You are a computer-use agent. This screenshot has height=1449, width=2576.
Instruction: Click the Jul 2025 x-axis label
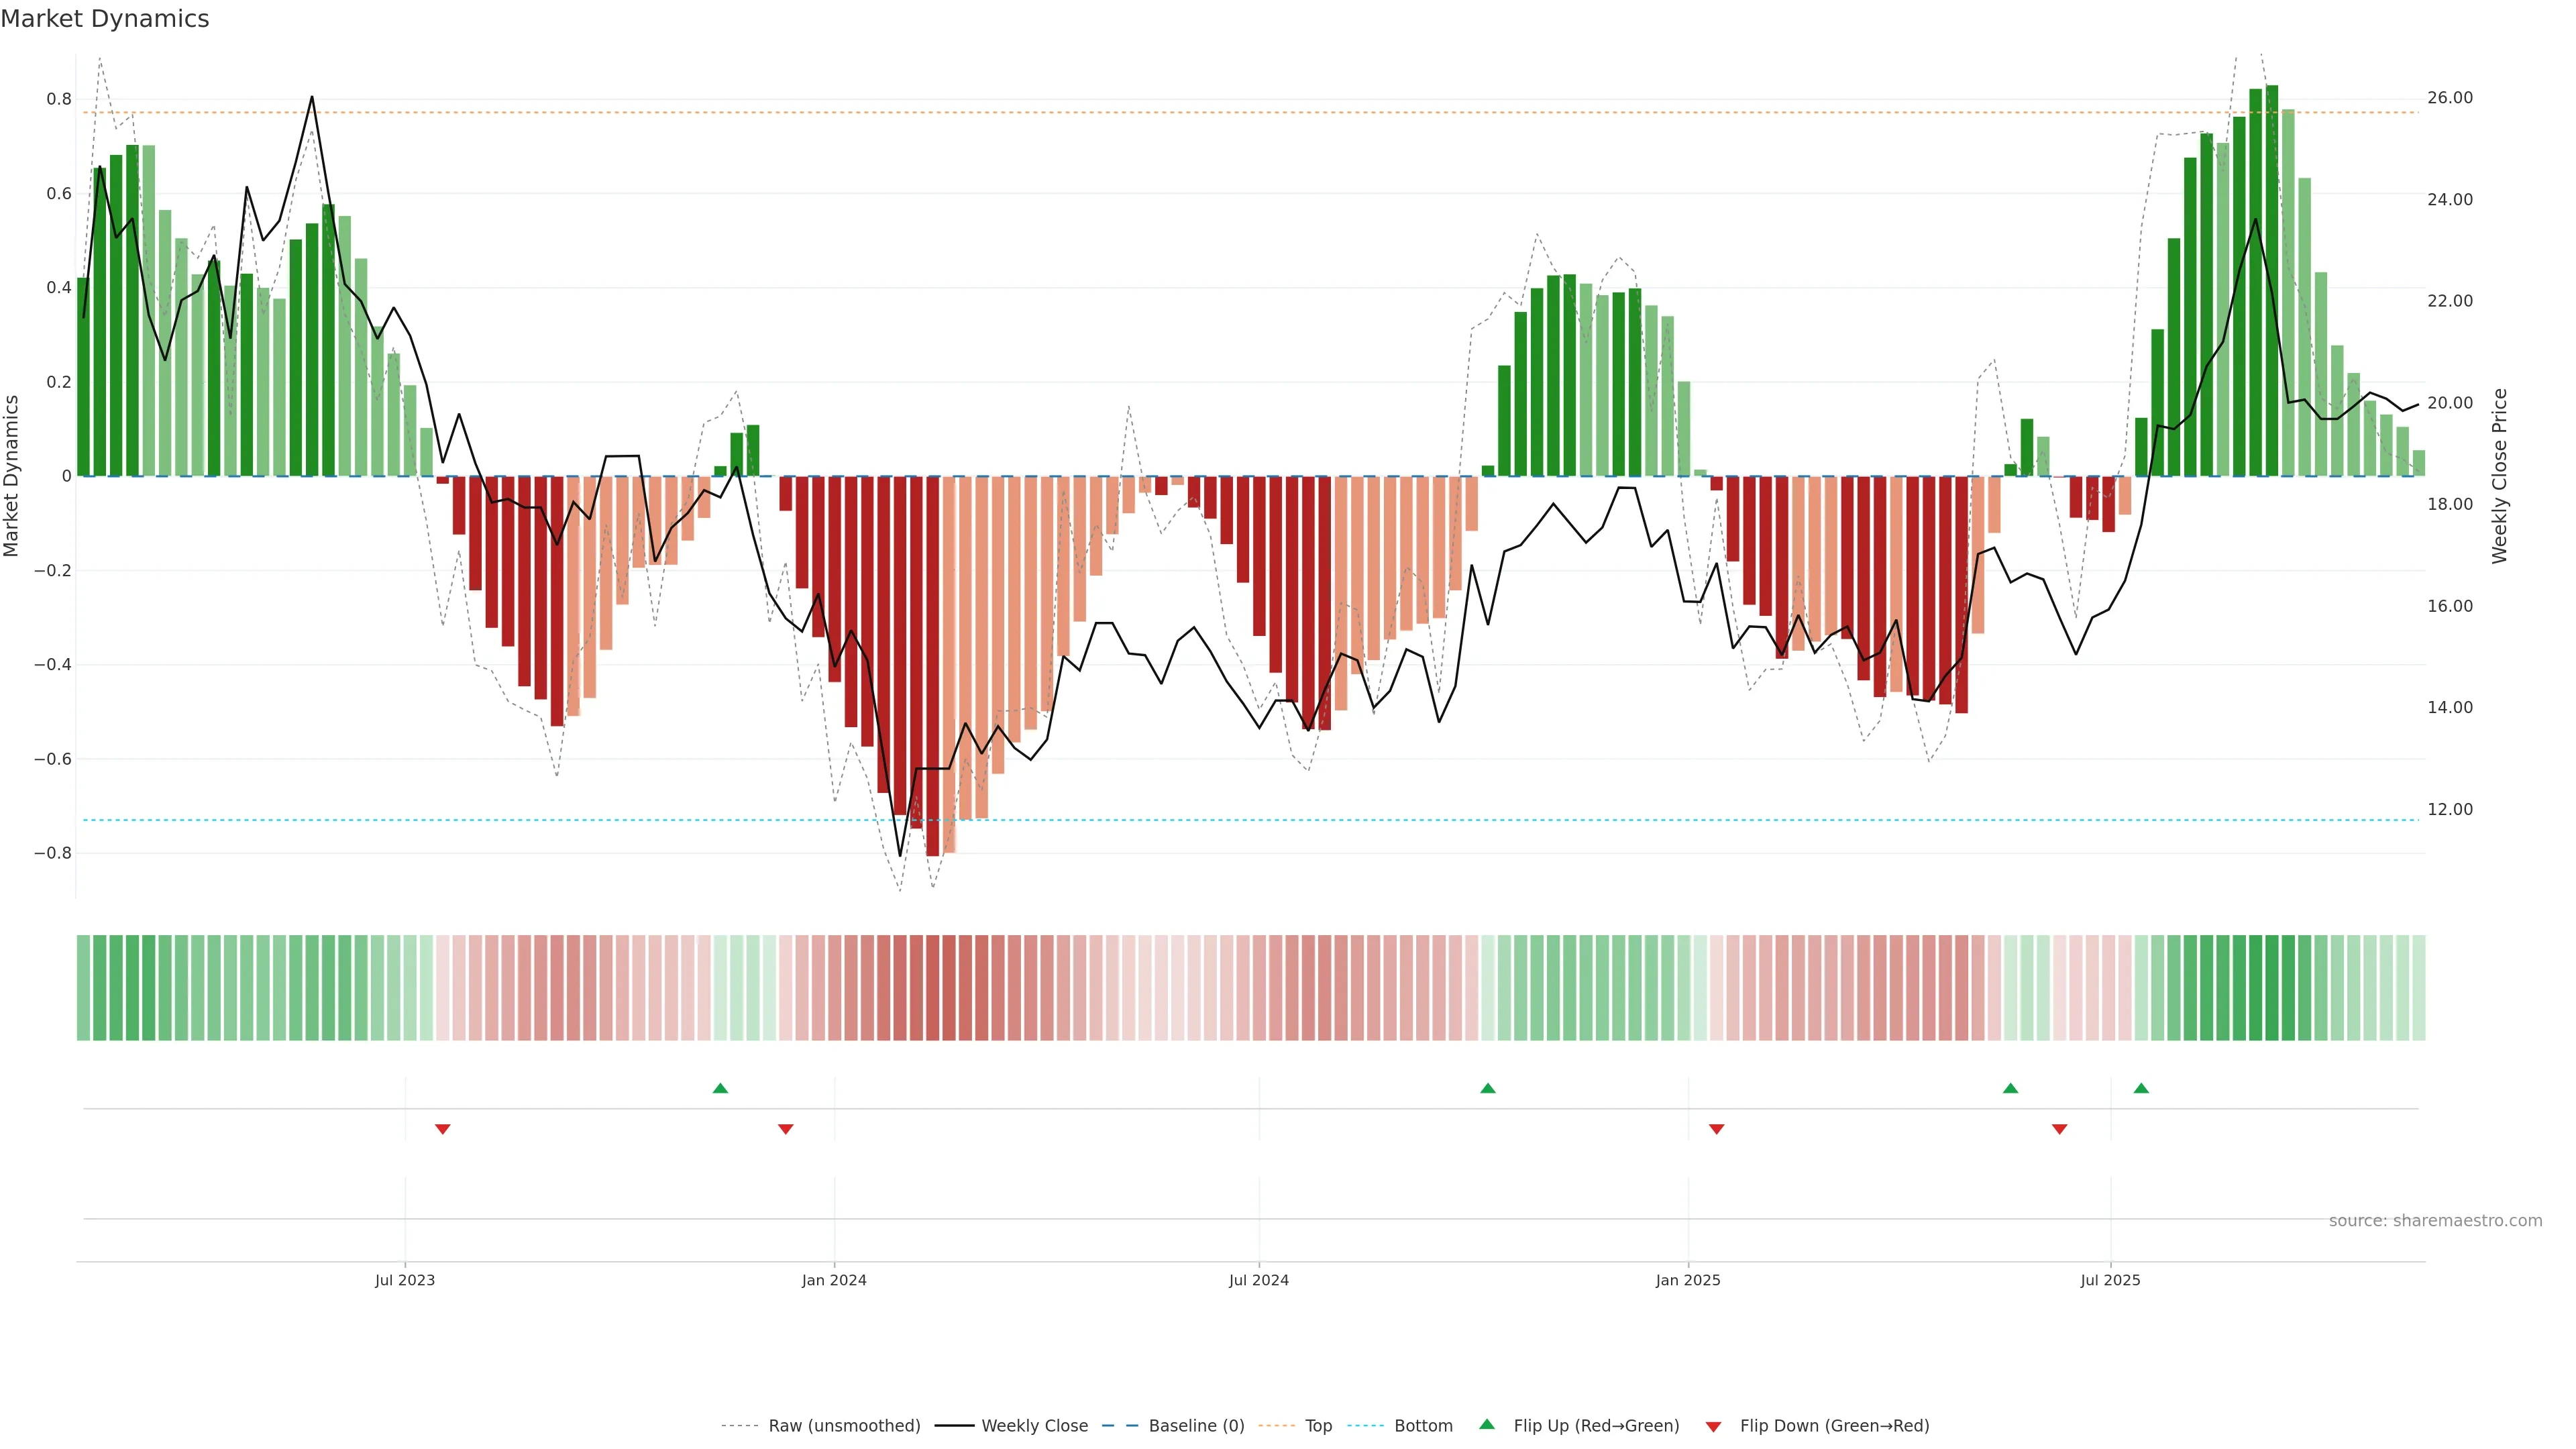(x=2110, y=1280)
